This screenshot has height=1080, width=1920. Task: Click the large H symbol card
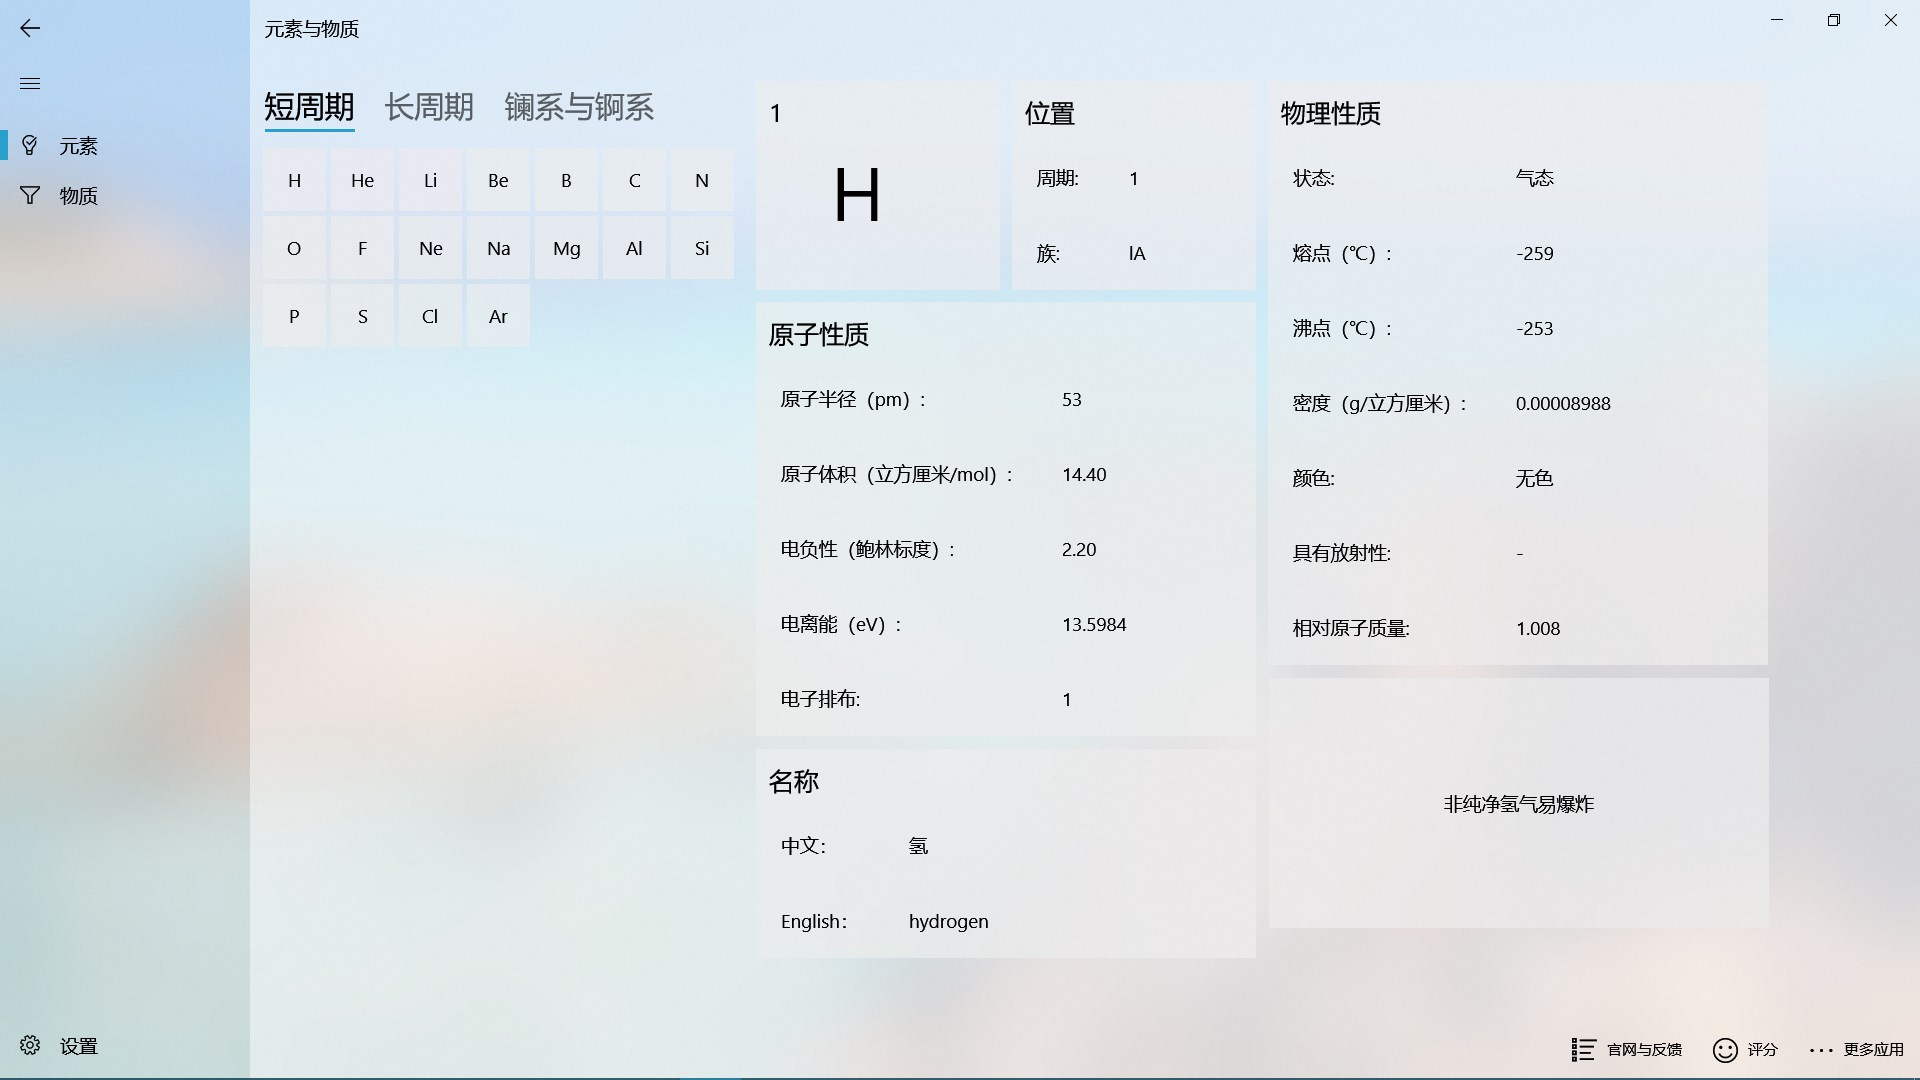[x=858, y=195]
